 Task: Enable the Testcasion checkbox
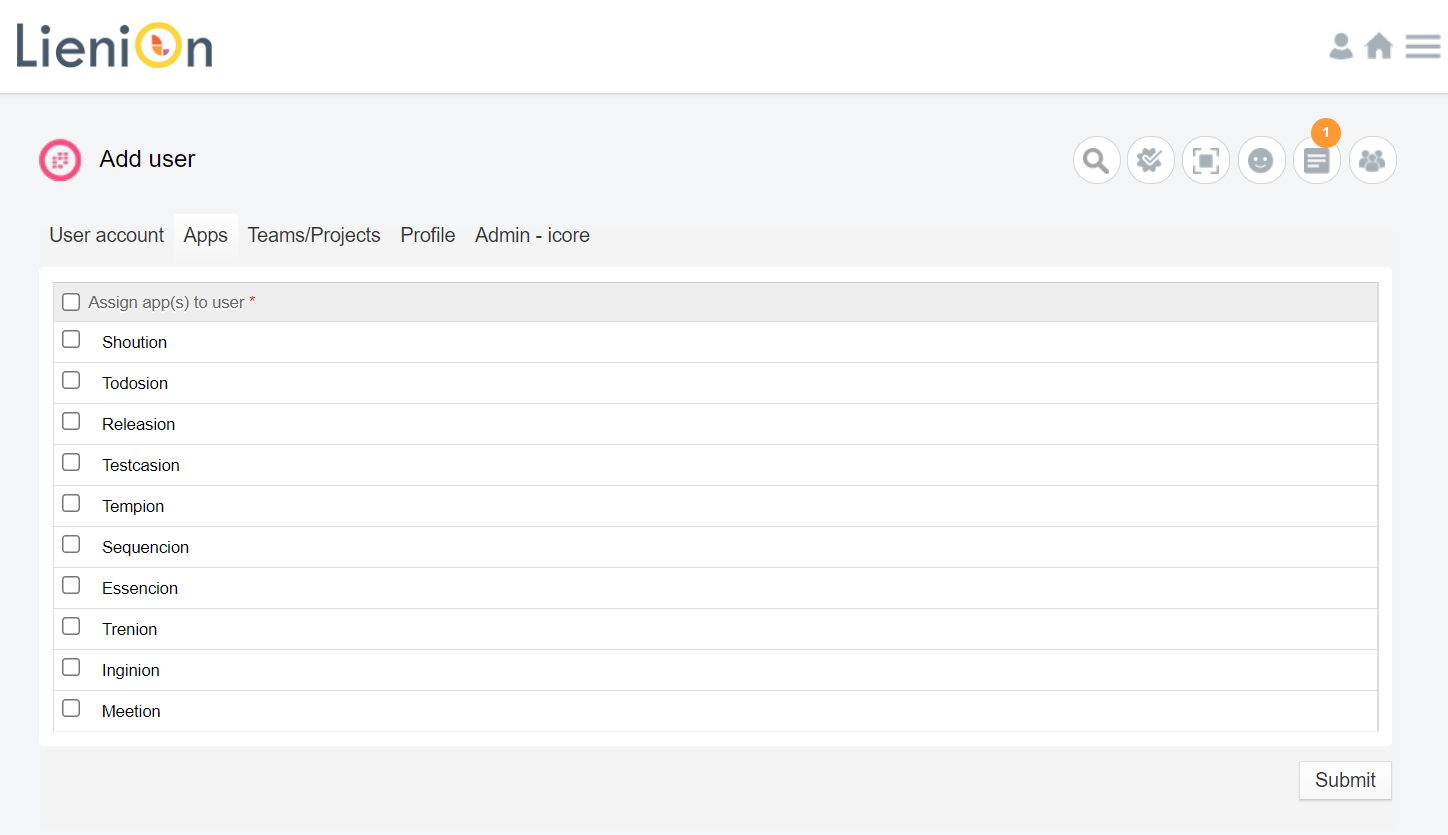71,463
